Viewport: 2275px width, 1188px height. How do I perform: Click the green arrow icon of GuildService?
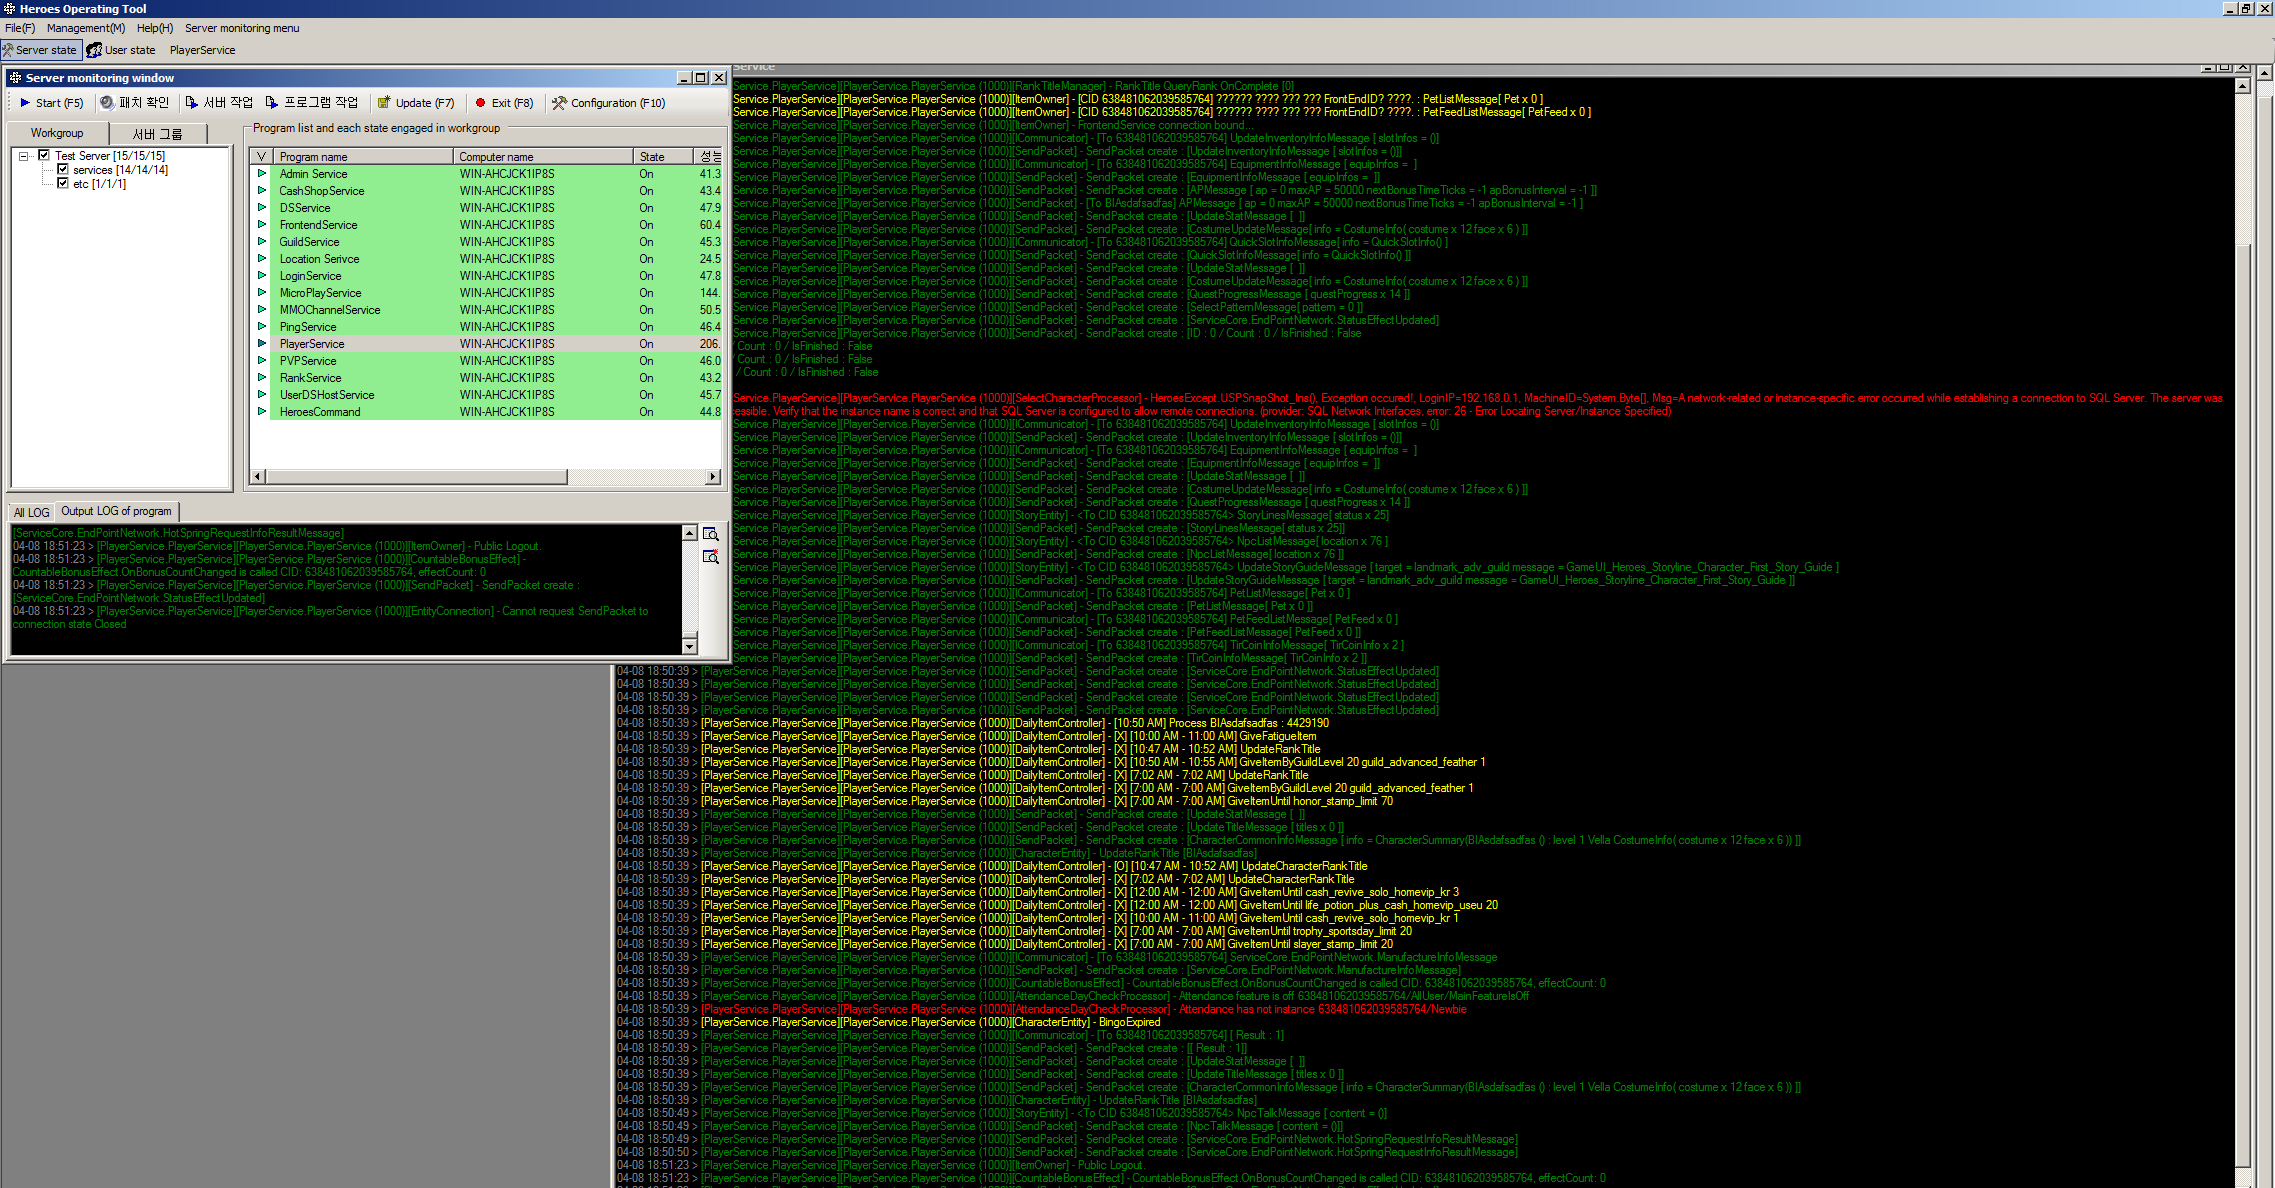[262, 242]
